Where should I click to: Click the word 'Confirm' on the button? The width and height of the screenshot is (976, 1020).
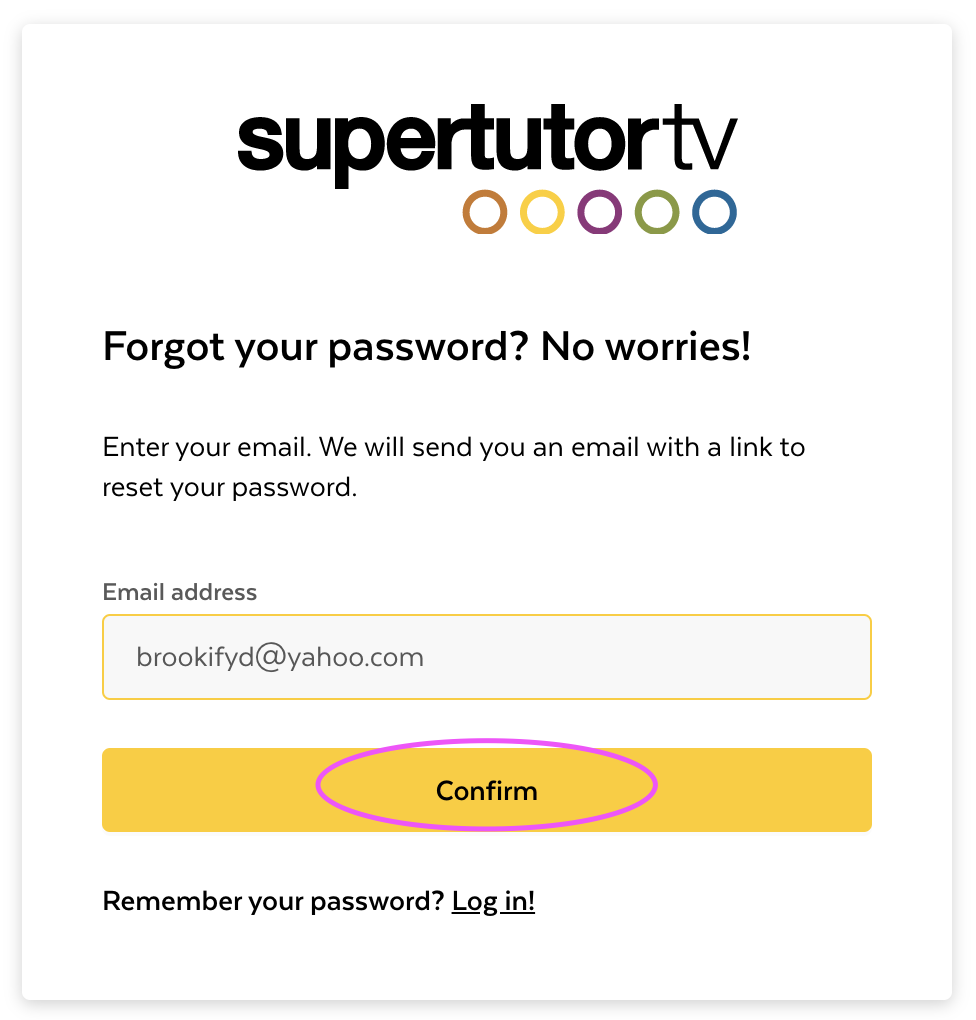(487, 791)
